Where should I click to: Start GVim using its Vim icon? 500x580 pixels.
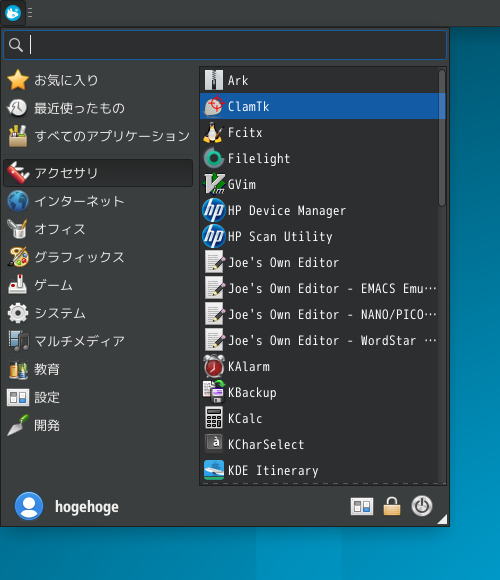(214, 184)
